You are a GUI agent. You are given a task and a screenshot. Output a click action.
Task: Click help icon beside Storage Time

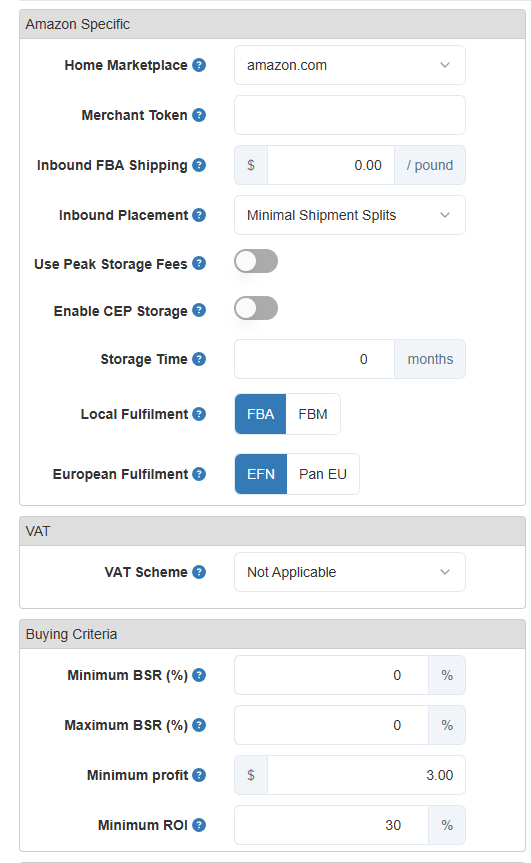coord(199,359)
